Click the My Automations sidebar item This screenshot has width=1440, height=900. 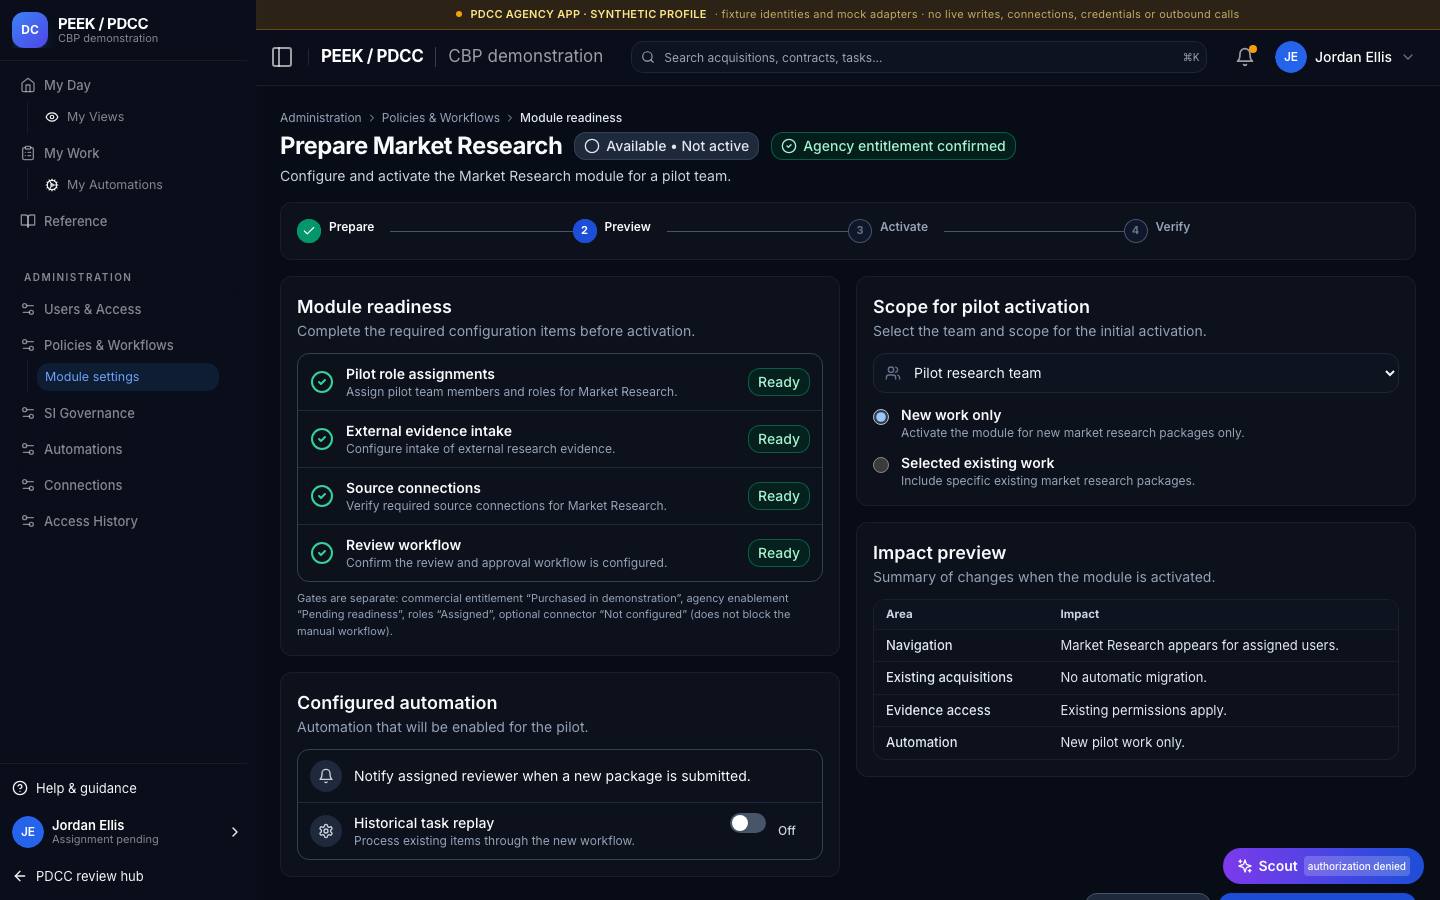(x=115, y=185)
